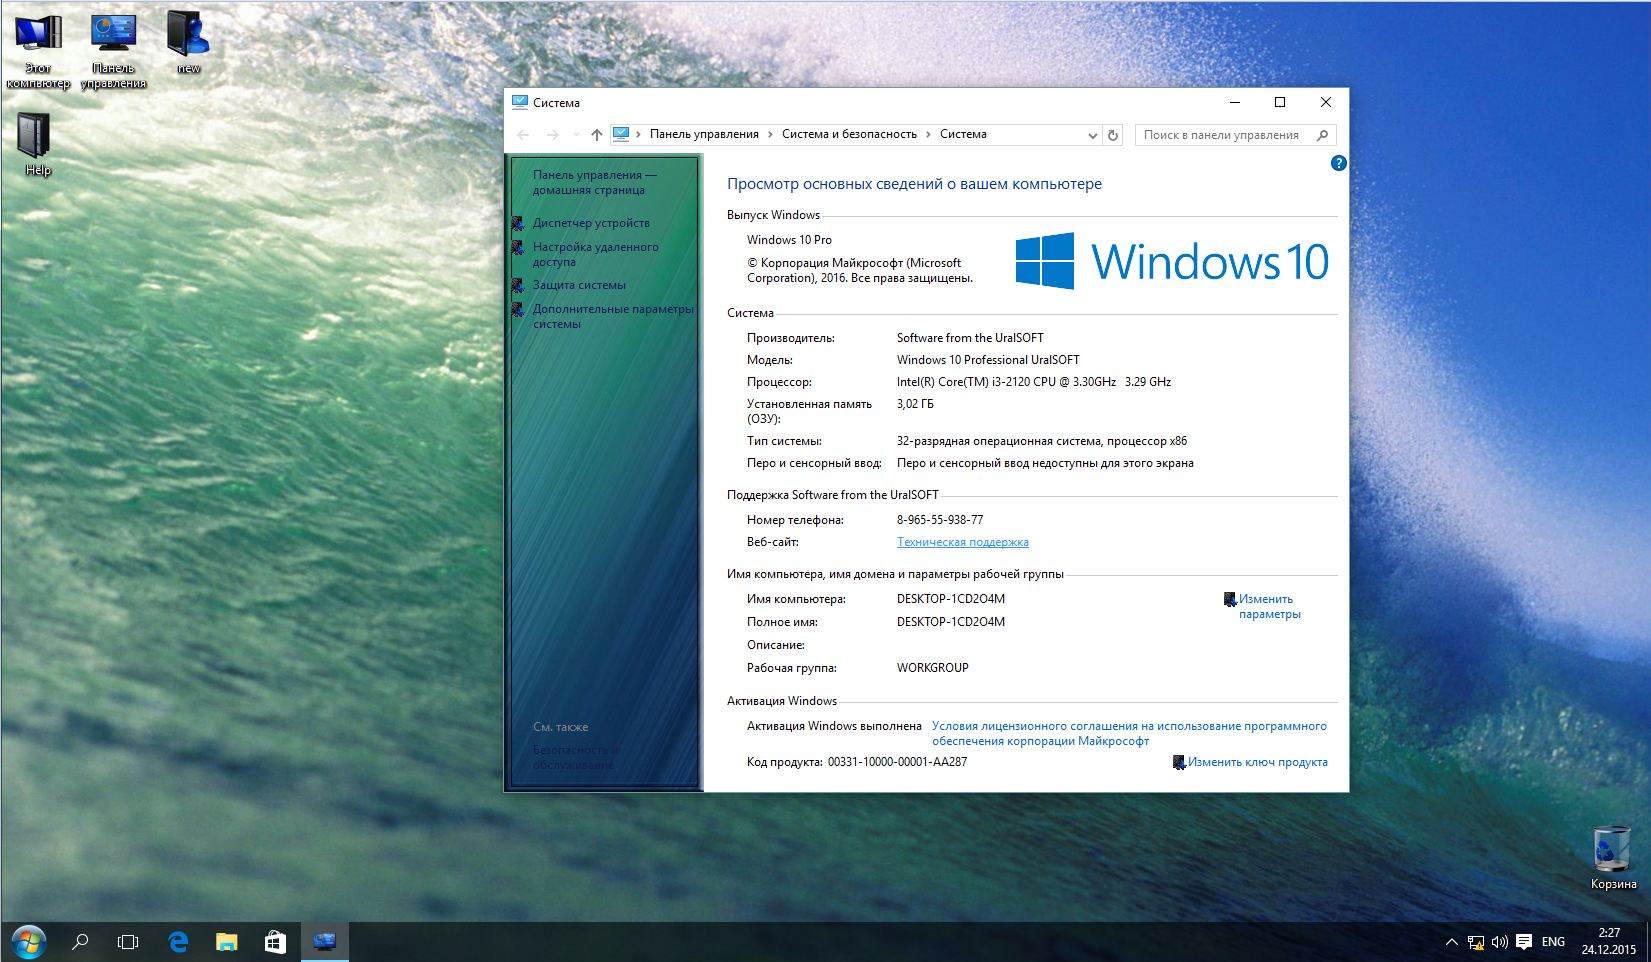Viewport: 1651px width, 962px height.
Task: Open Техническая поддержка website link
Action: tap(962, 542)
